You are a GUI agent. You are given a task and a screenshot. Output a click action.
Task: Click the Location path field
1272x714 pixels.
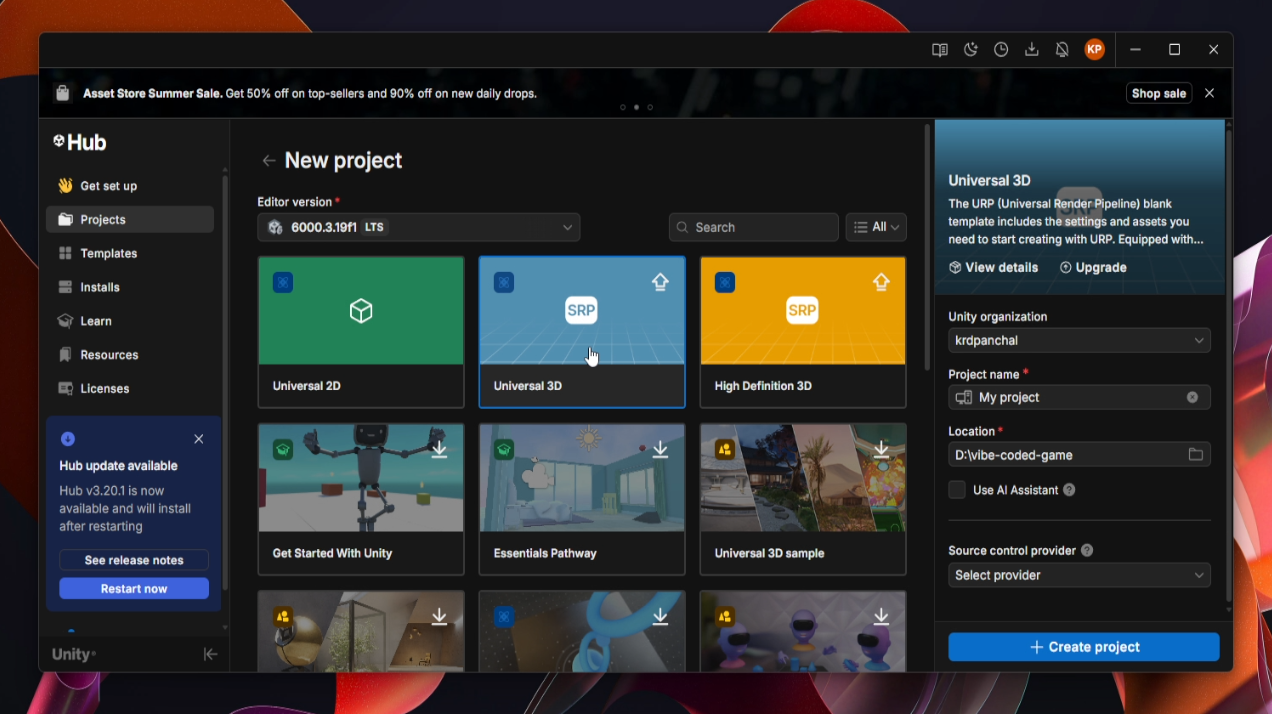[1079, 455]
